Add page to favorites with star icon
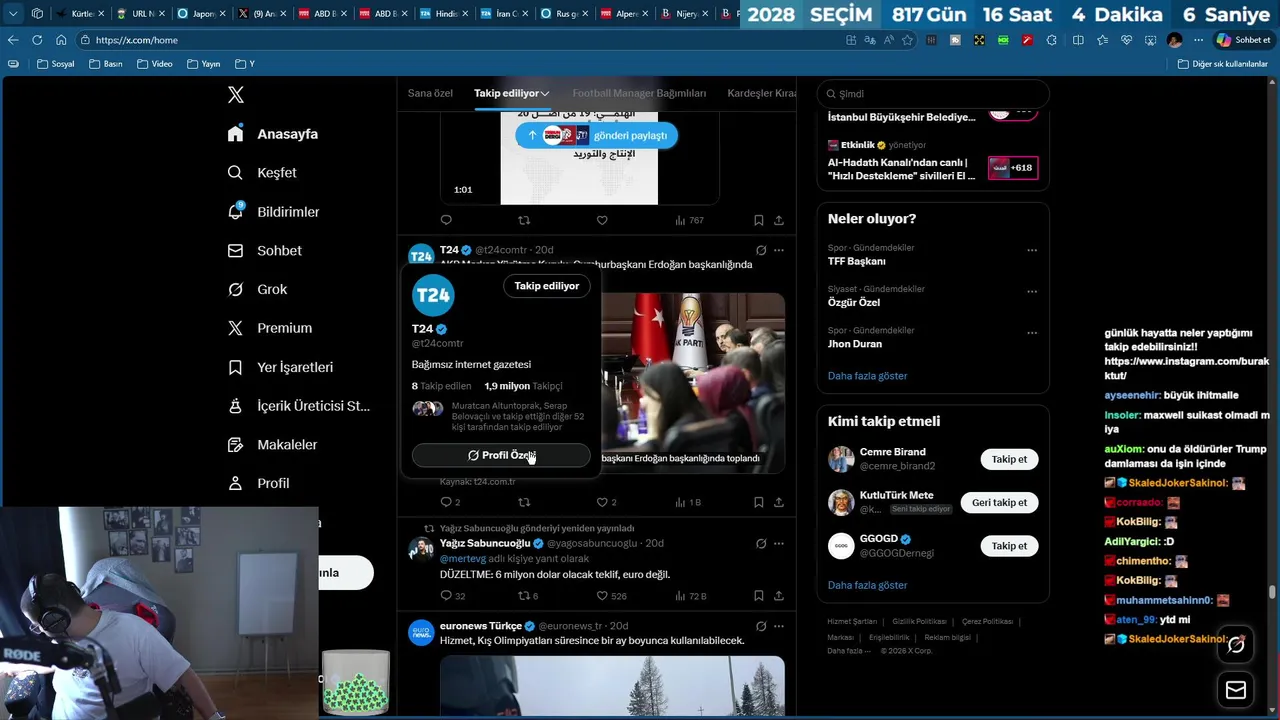 coord(907,40)
